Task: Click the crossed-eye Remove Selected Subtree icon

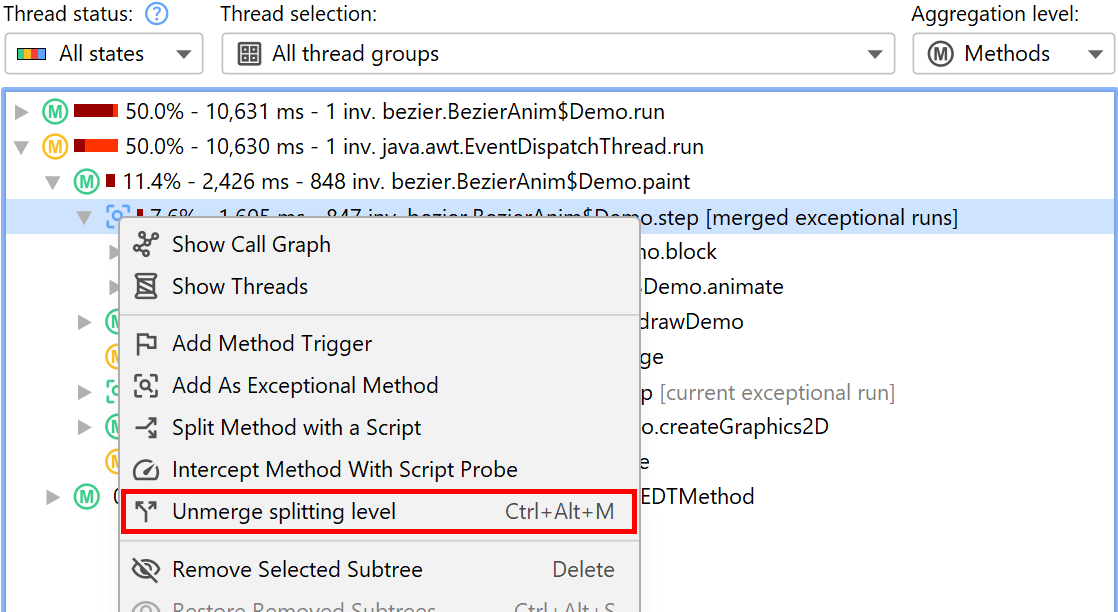Action: 146,570
